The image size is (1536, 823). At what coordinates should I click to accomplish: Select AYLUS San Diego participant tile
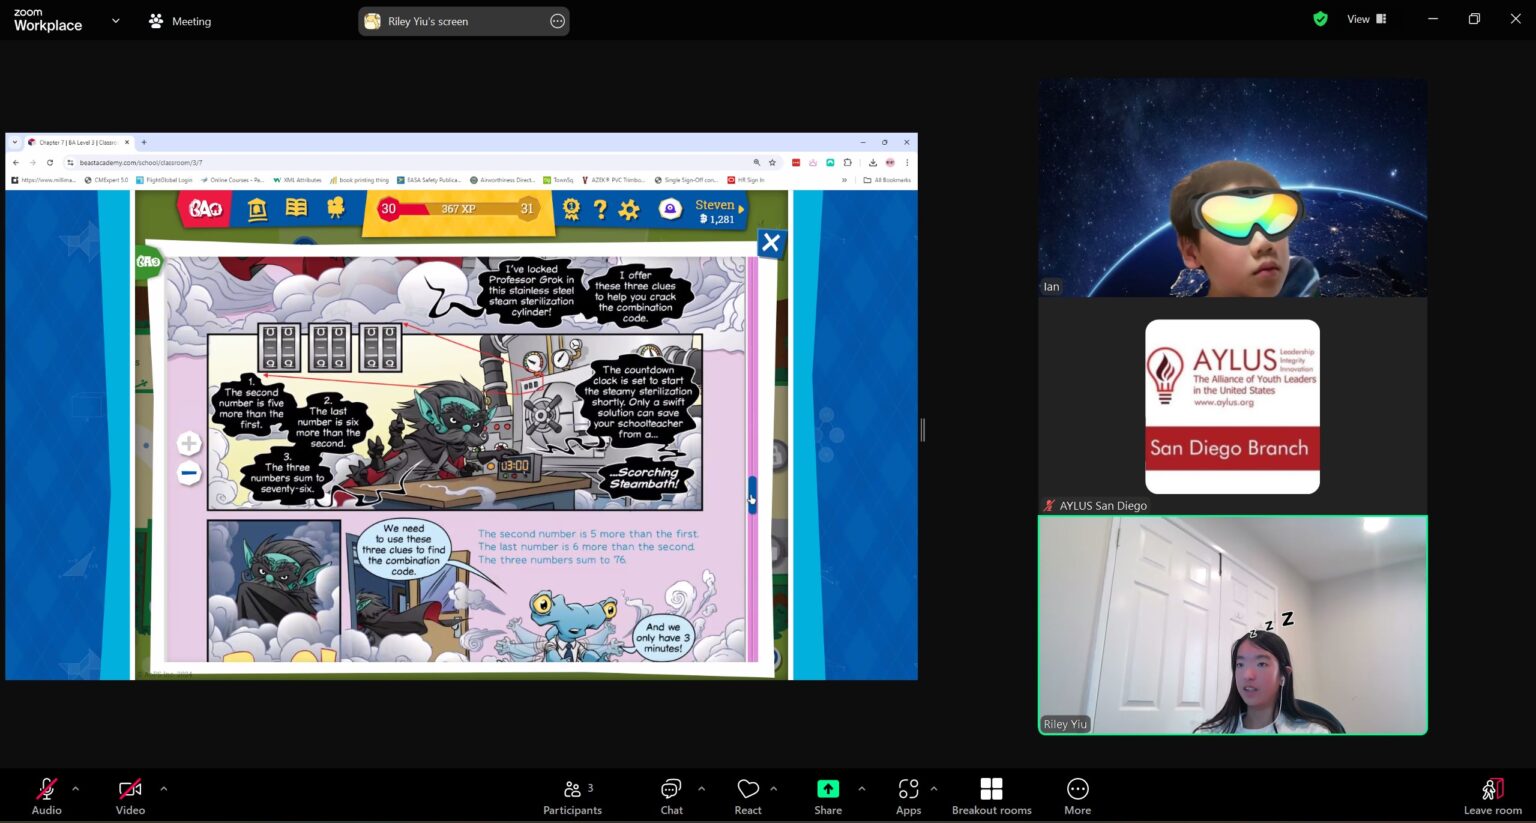1232,406
